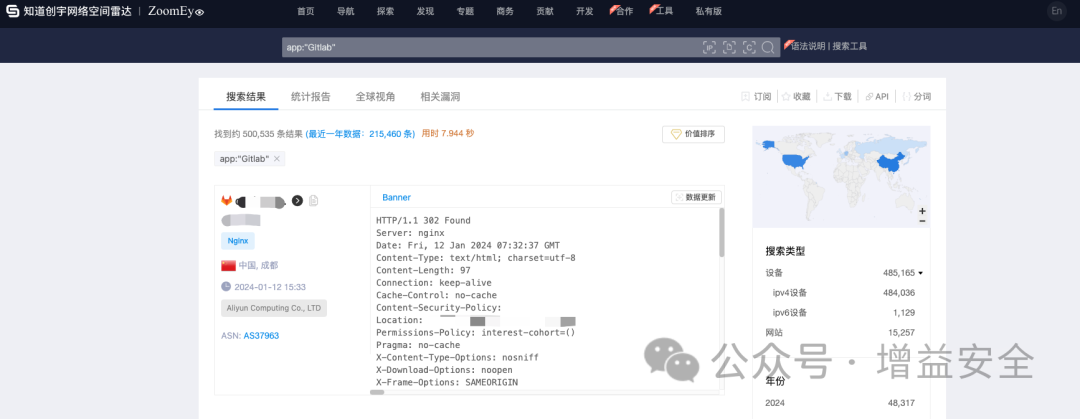Click the banner horizontal scrollbar
Viewport: 1080px width, 419px height.
pos(377,392)
